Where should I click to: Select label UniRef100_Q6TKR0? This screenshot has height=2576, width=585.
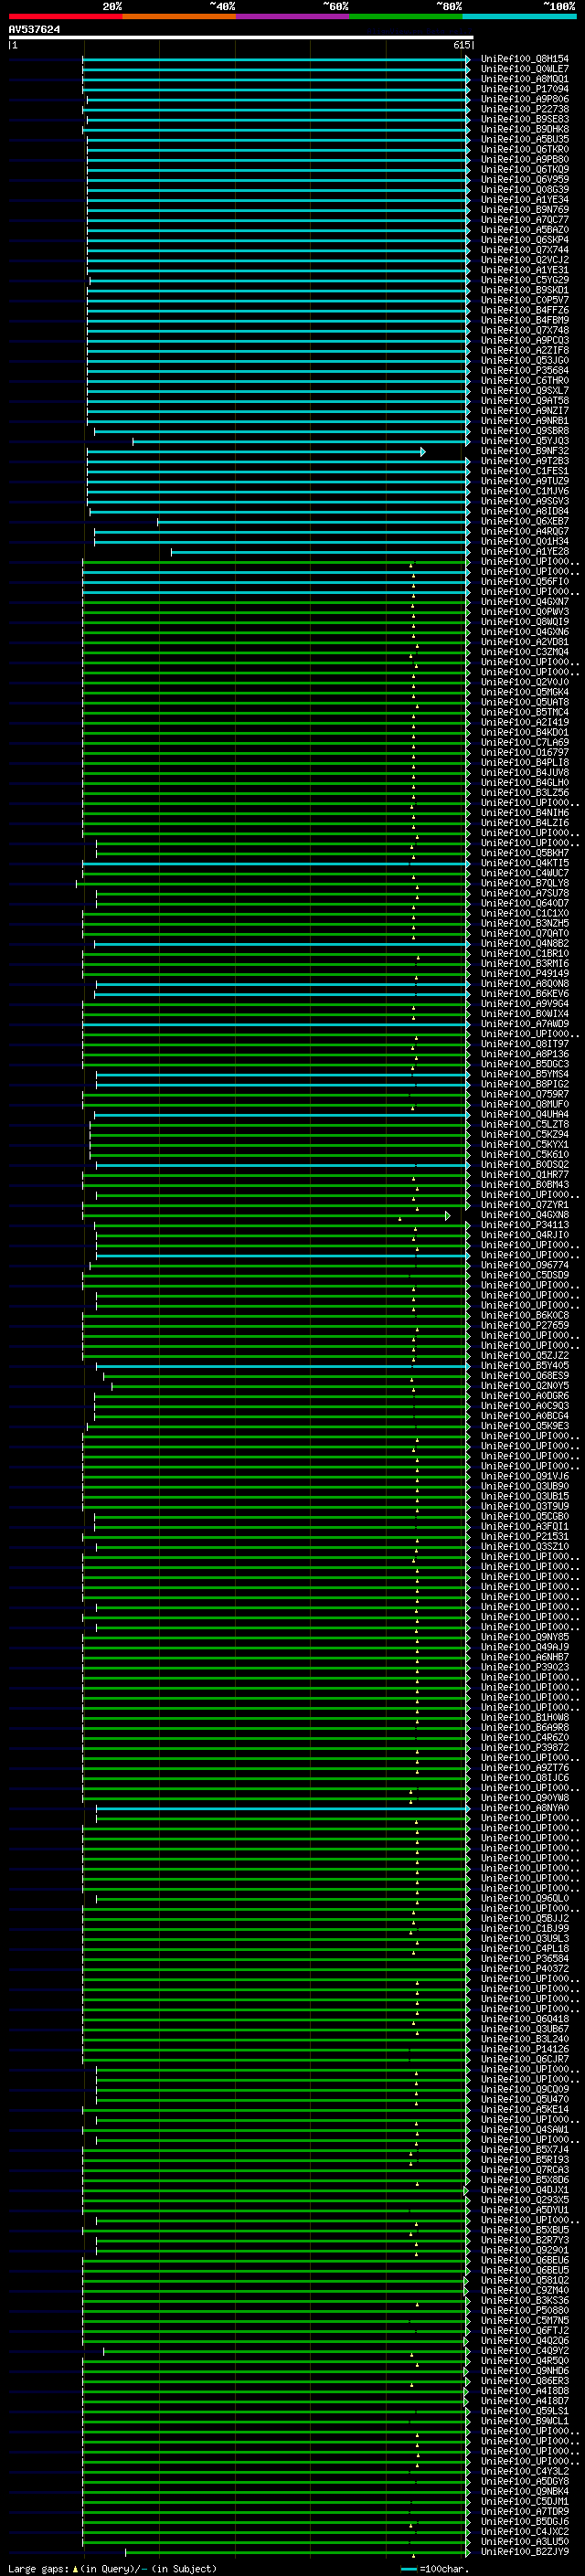525,149
